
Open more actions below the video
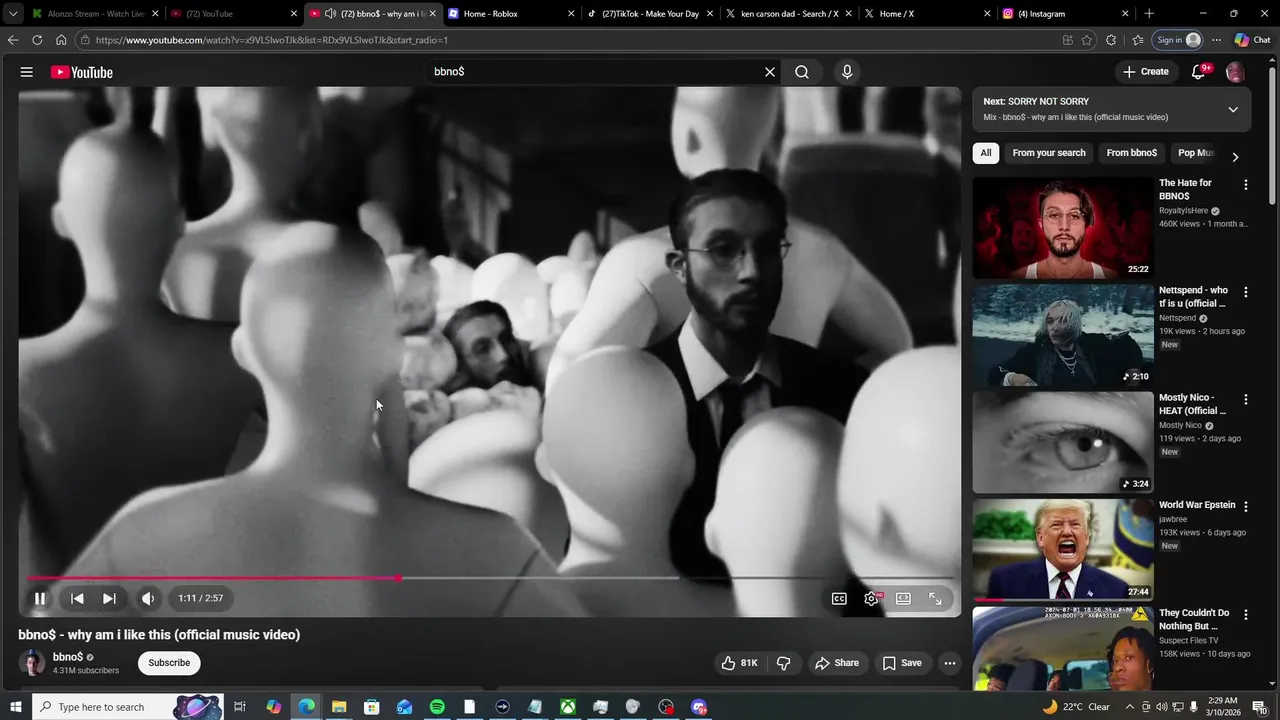[x=950, y=663]
